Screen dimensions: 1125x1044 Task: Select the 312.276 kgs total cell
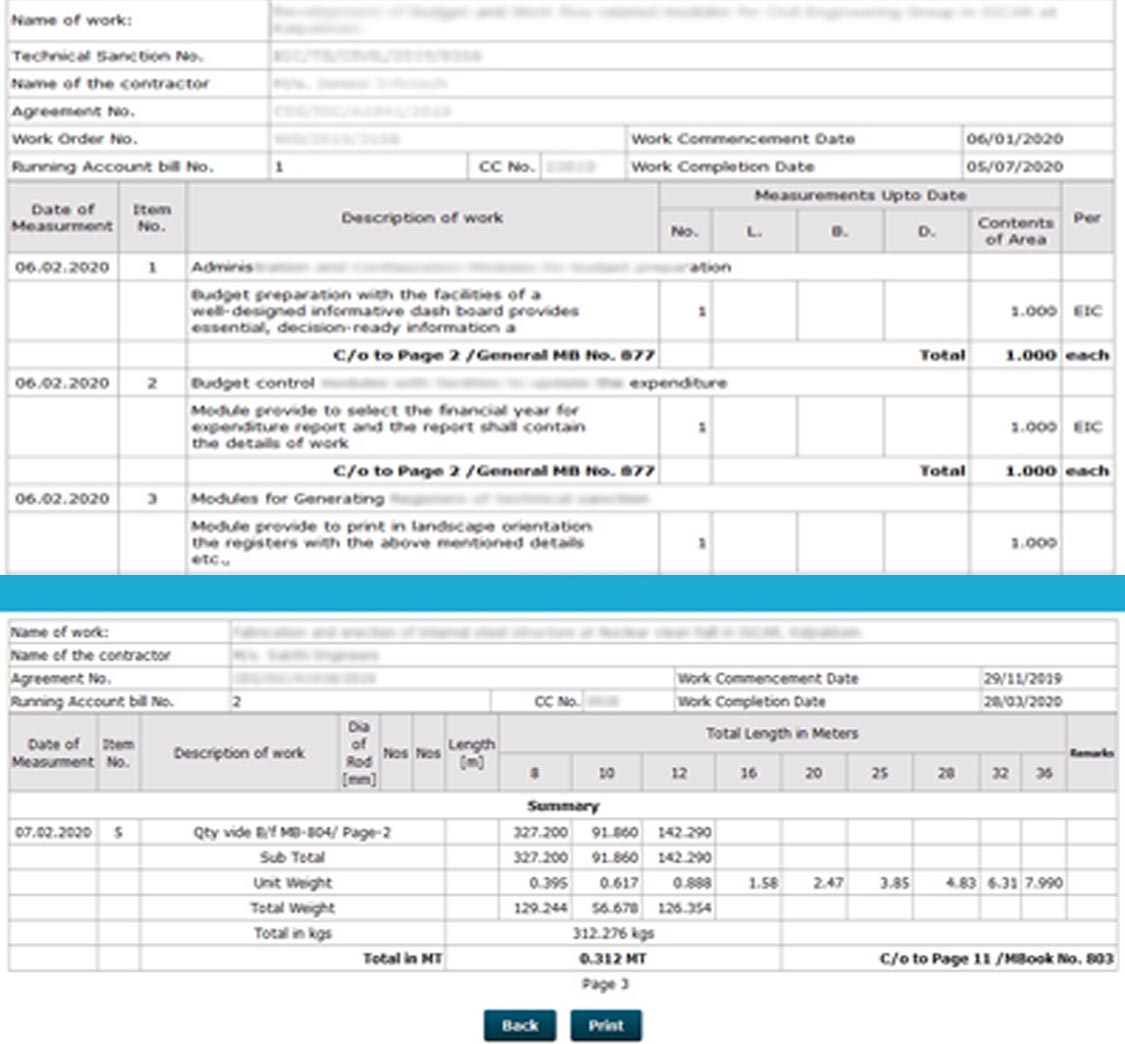tap(612, 934)
